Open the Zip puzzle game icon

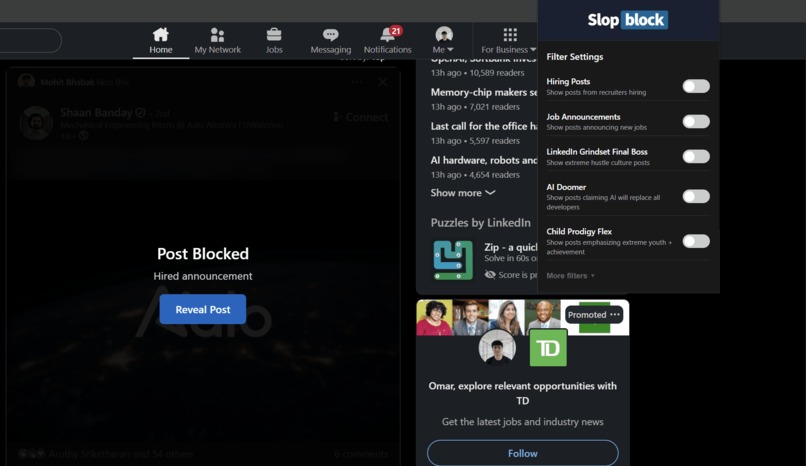tap(453, 260)
